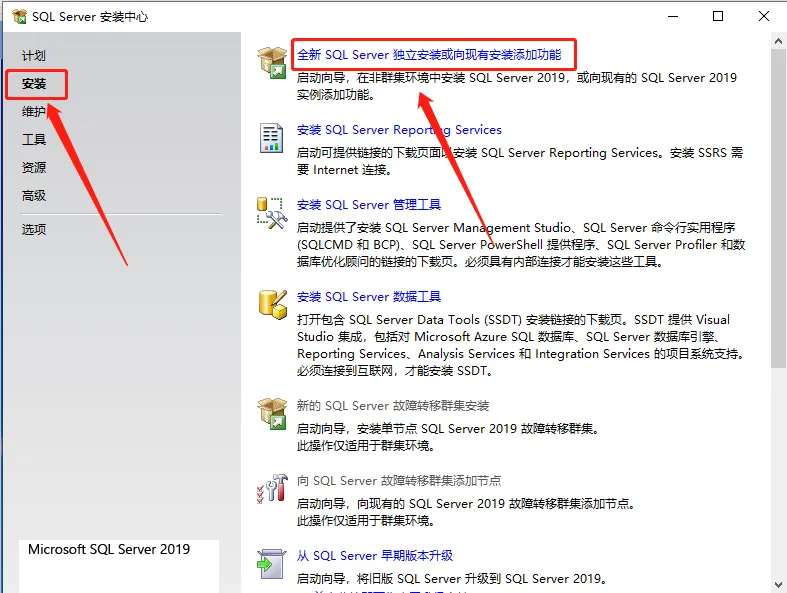Click the description mentioning SSDT 提供 Visual Studio 集成

[x=520, y=345]
